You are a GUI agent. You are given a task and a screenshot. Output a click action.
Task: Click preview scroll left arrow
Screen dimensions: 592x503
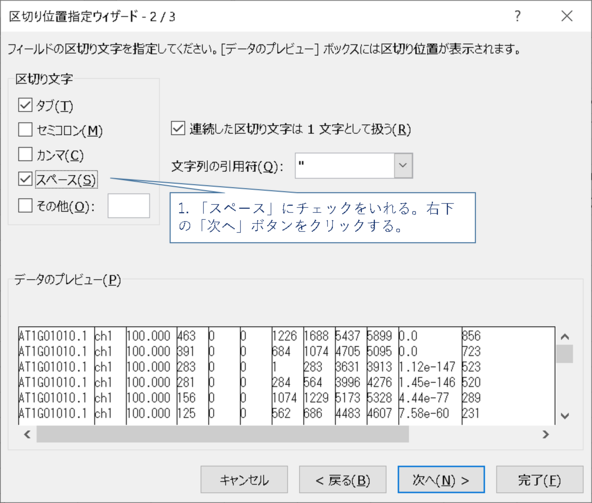(x=27, y=434)
